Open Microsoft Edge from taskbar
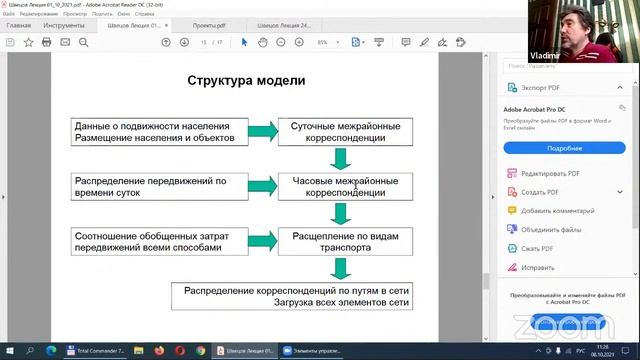Image resolution: width=640 pixels, height=360 pixels. click(x=51, y=351)
